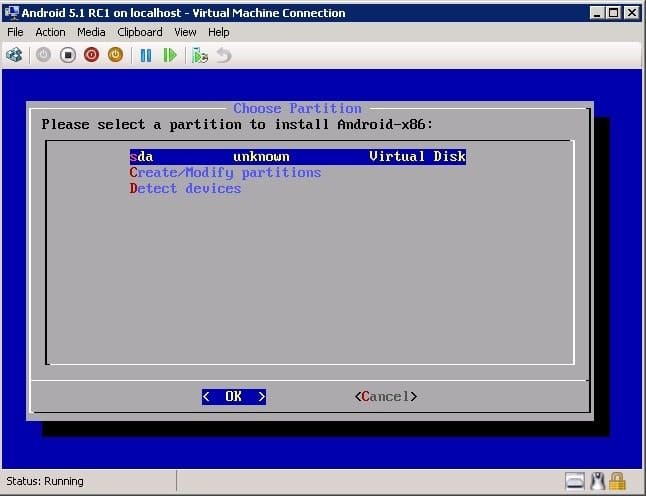This screenshot has width=646, height=496.
Task: Pause the virtual machine
Action: 146,55
